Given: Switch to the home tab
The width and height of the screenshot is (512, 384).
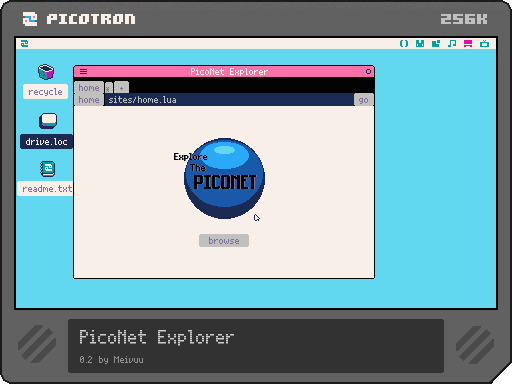Looking at the screenshot, I should 89,88.
